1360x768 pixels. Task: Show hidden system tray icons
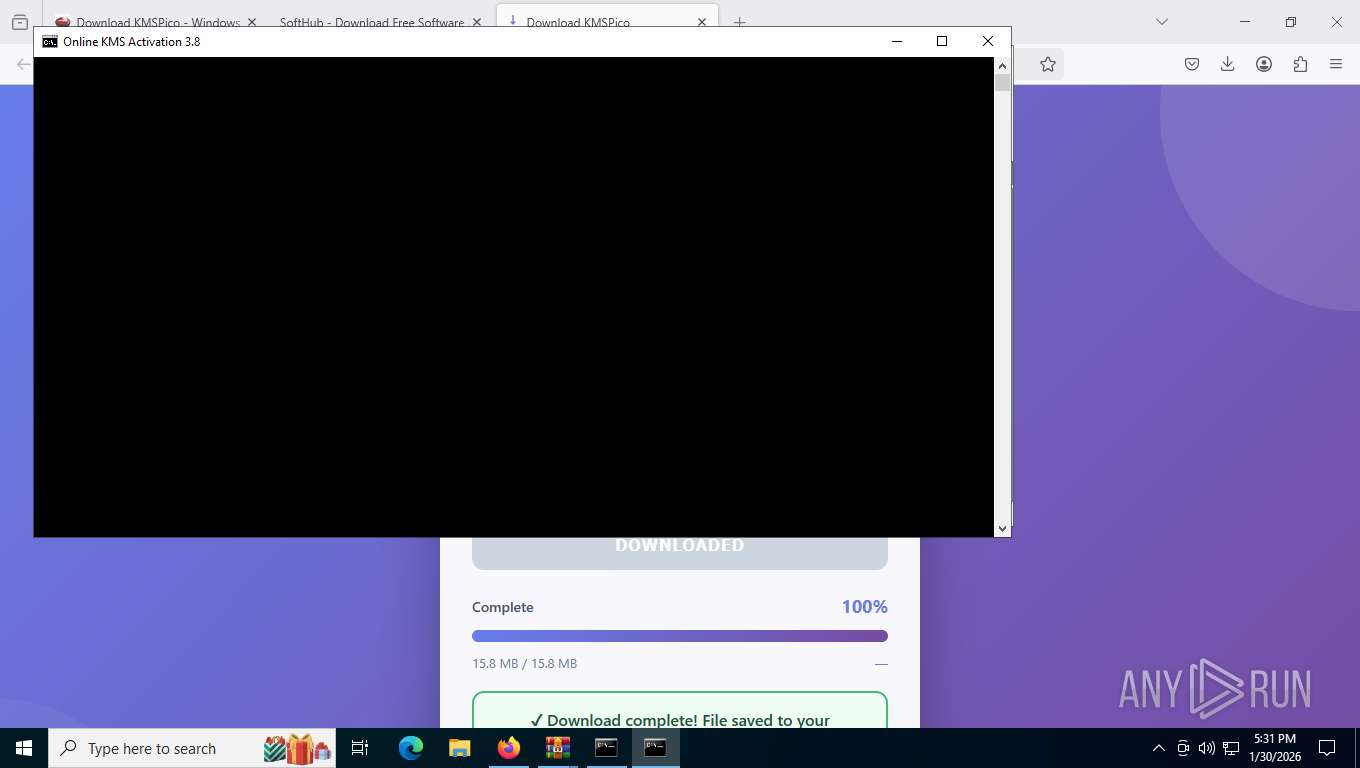coord(1159,748)
